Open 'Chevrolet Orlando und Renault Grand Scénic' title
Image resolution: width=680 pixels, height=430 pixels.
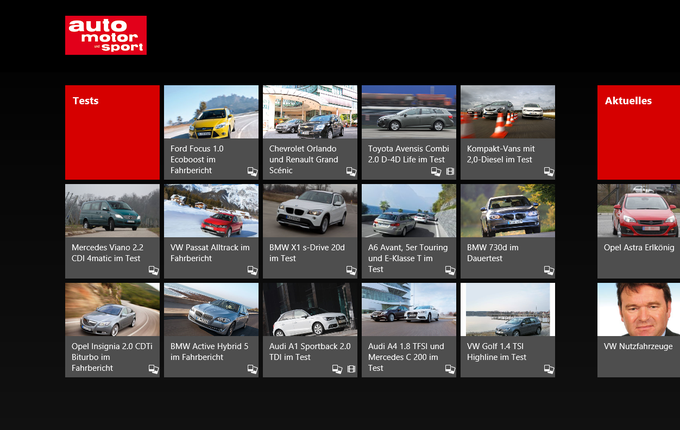tap(304, 160)
